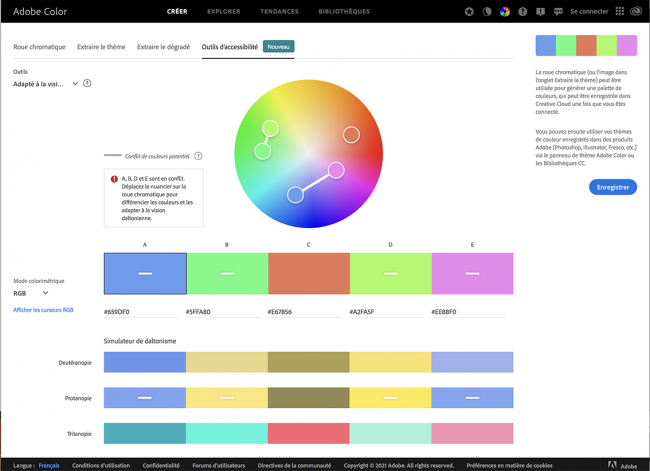
Task: Expand the Outils dropdown Adapté à la visi...
Action: click(x=46, y=84)
